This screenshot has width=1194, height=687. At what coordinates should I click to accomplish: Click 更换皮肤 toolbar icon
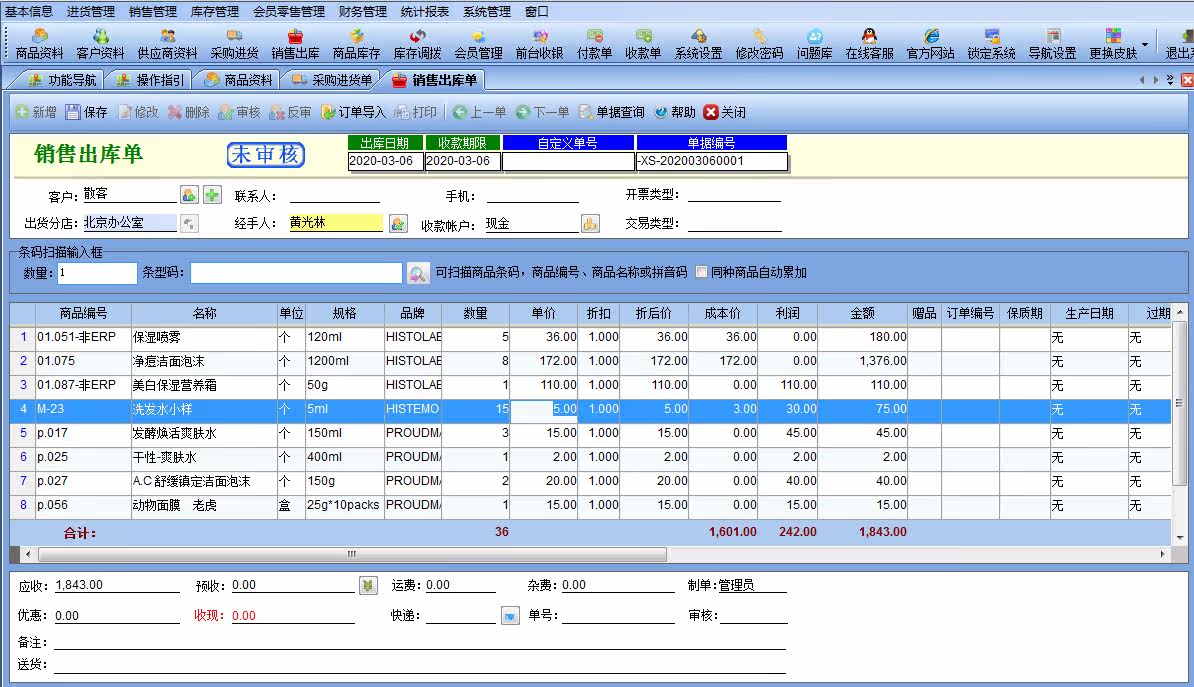click(1113, 44)
